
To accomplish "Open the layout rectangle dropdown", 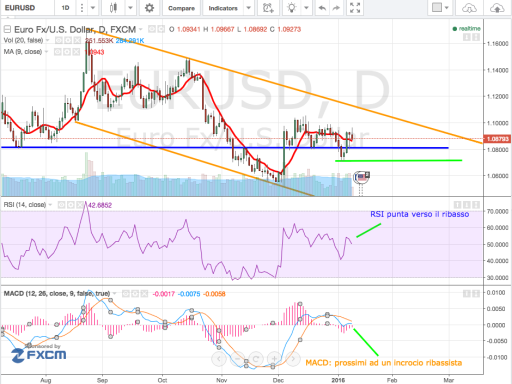I will tap(440, 8).
